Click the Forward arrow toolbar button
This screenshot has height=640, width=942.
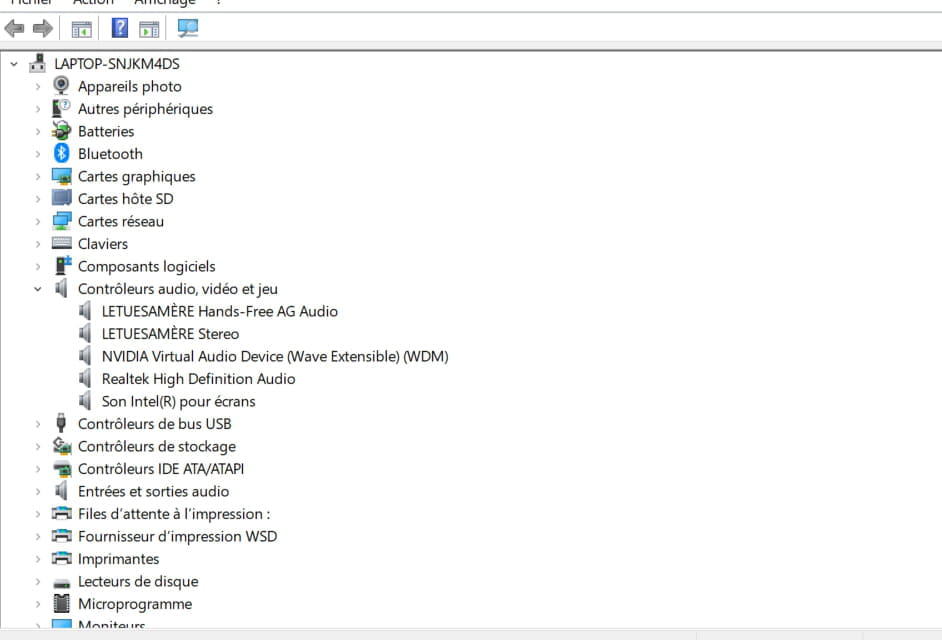[x=43, y=28]
